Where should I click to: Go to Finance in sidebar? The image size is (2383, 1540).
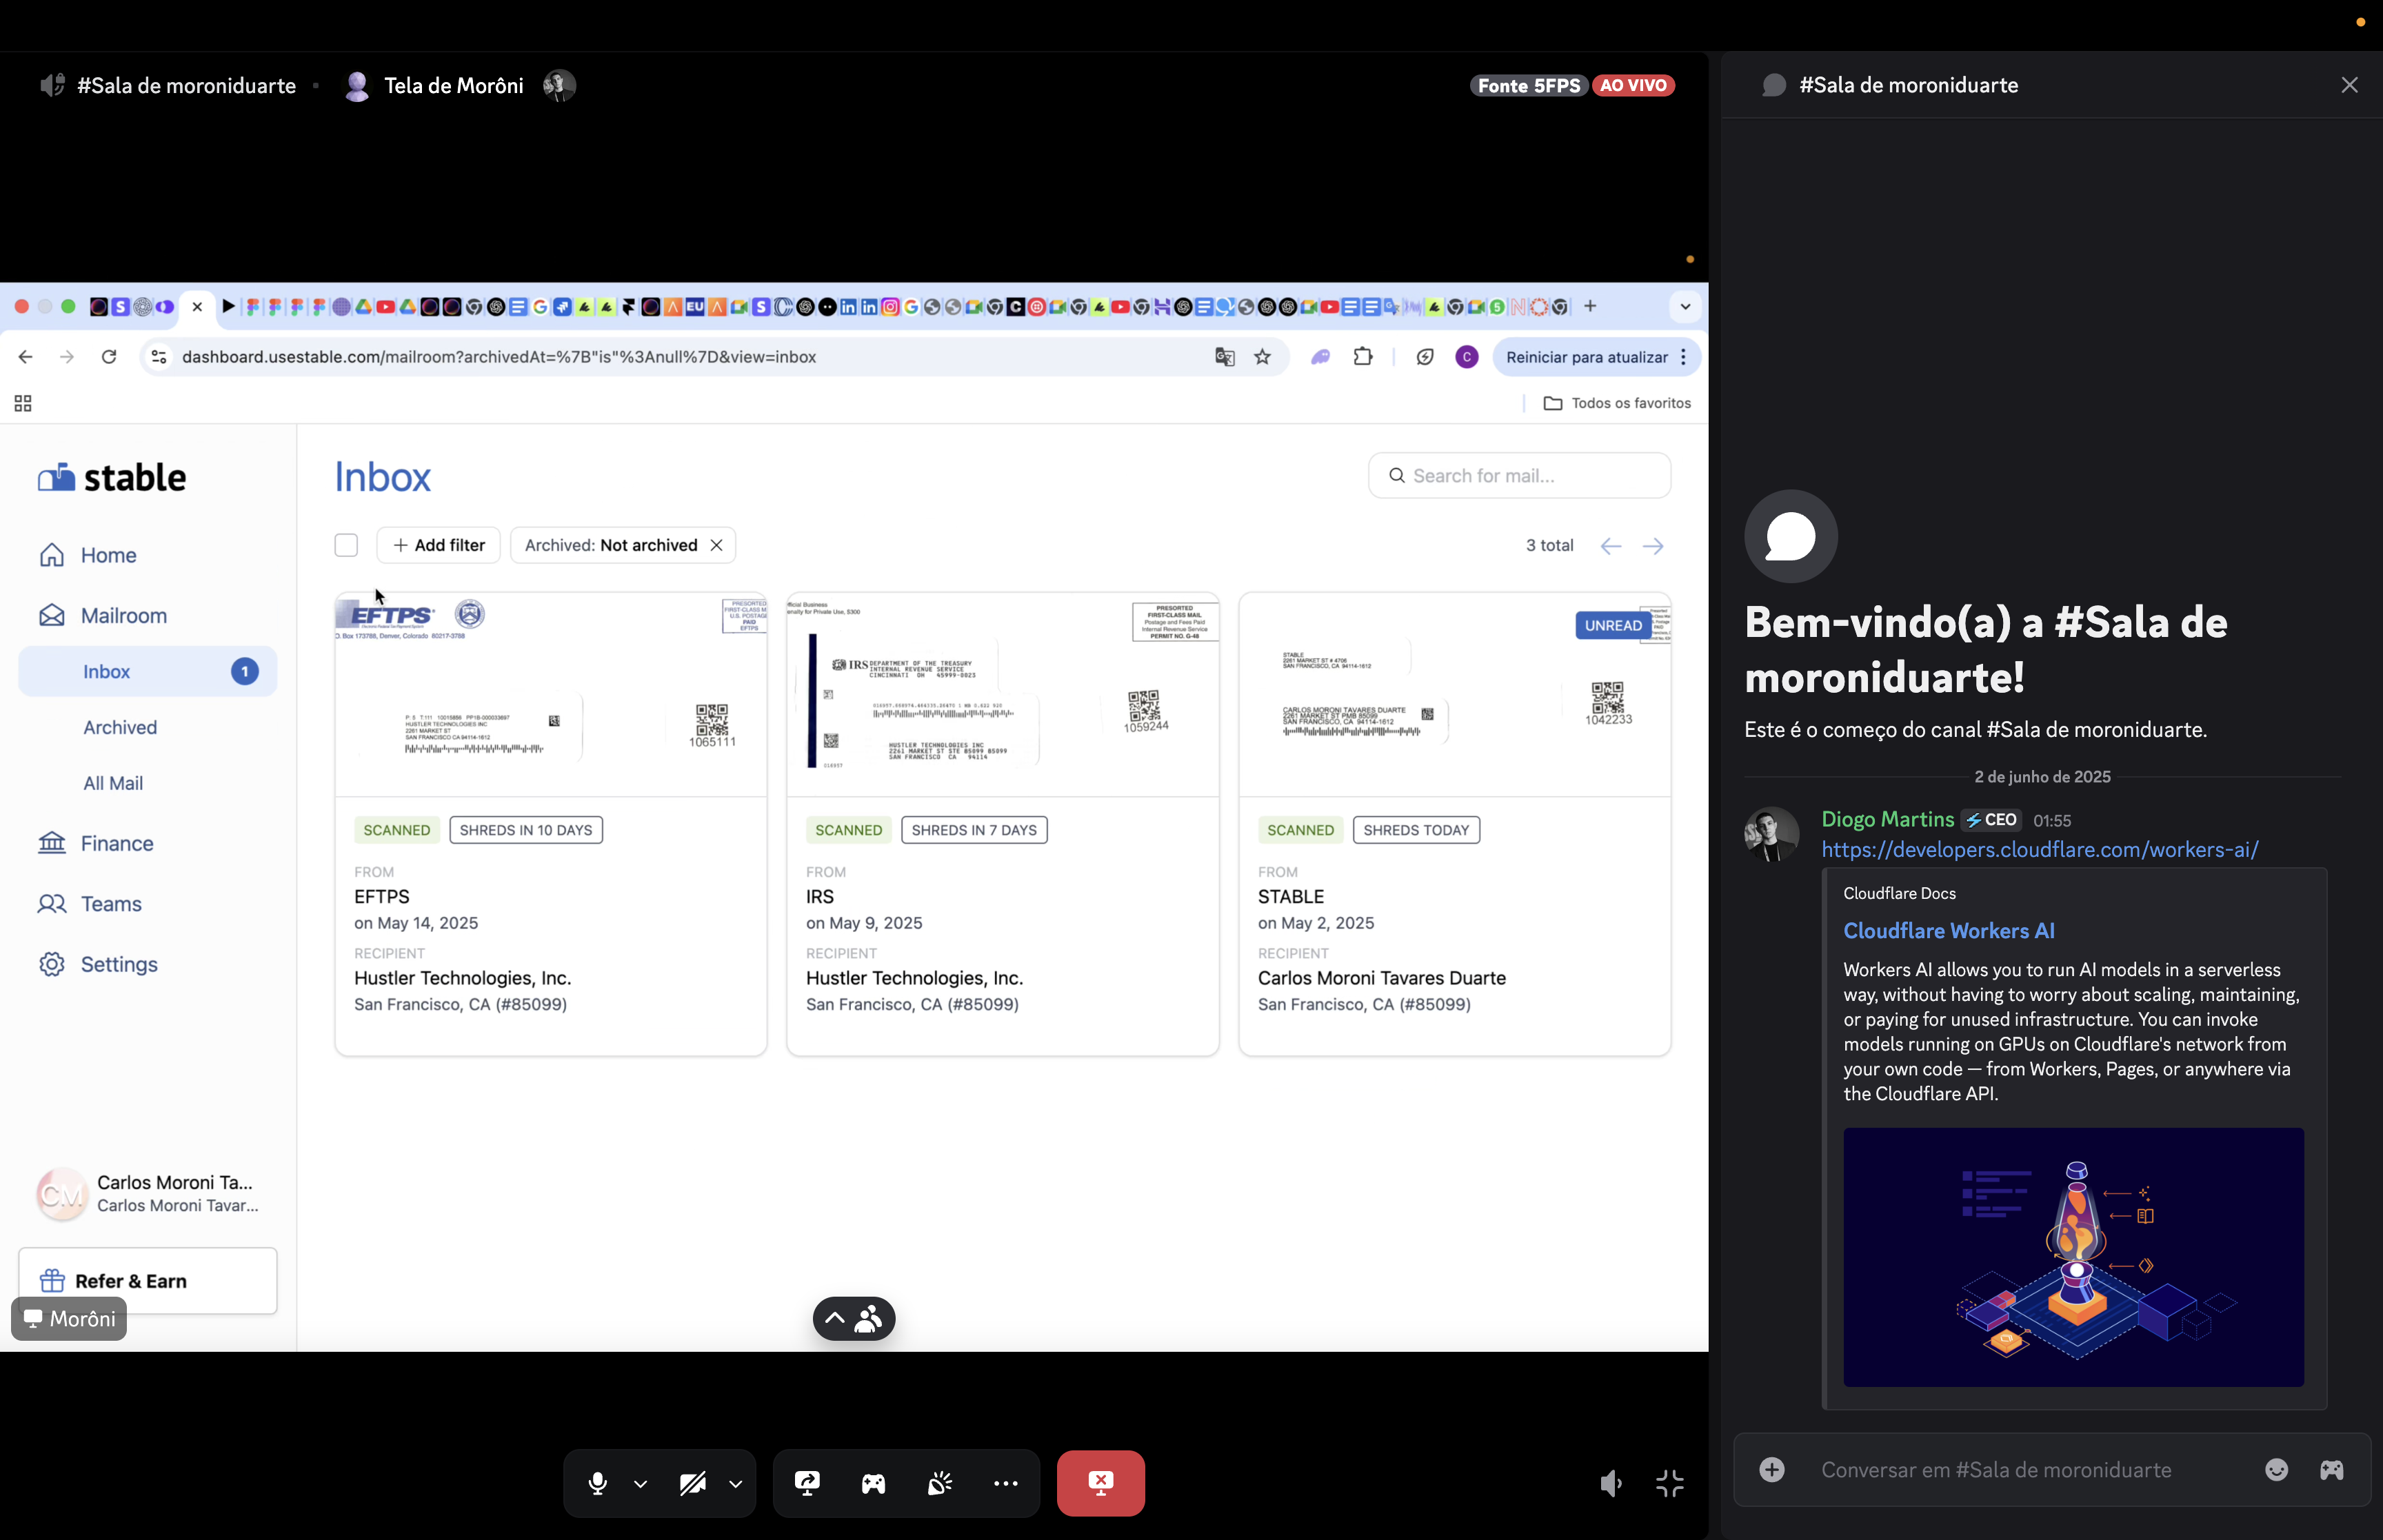(x=117, y=843)
